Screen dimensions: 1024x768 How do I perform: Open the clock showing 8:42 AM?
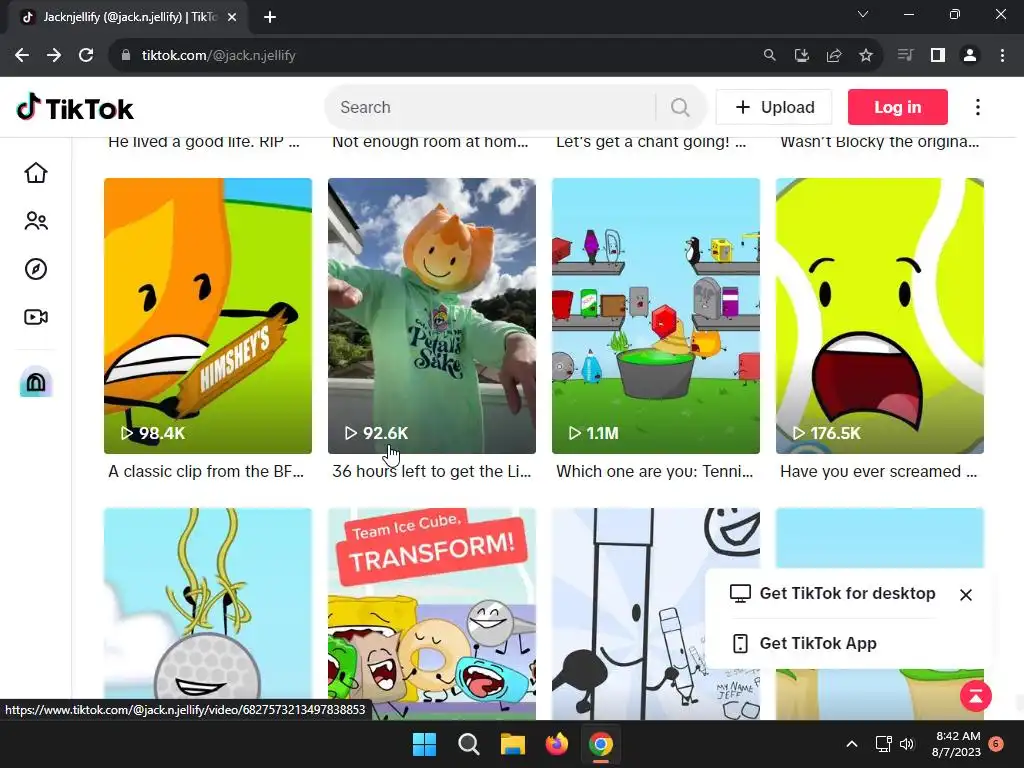[957, 744]
